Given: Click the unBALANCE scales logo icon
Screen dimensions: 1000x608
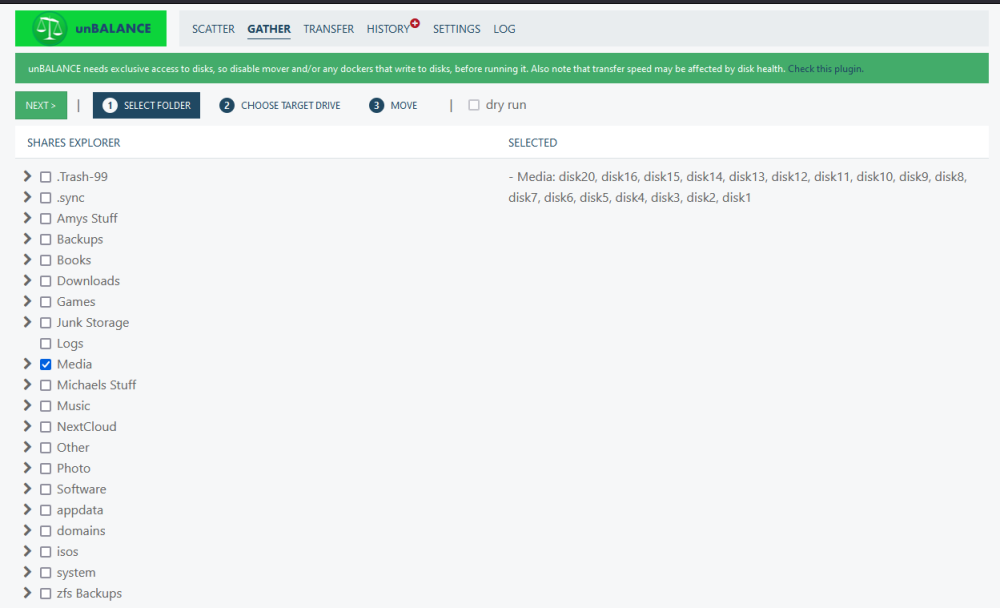Looking at the screenshot, I should point(50,28).
